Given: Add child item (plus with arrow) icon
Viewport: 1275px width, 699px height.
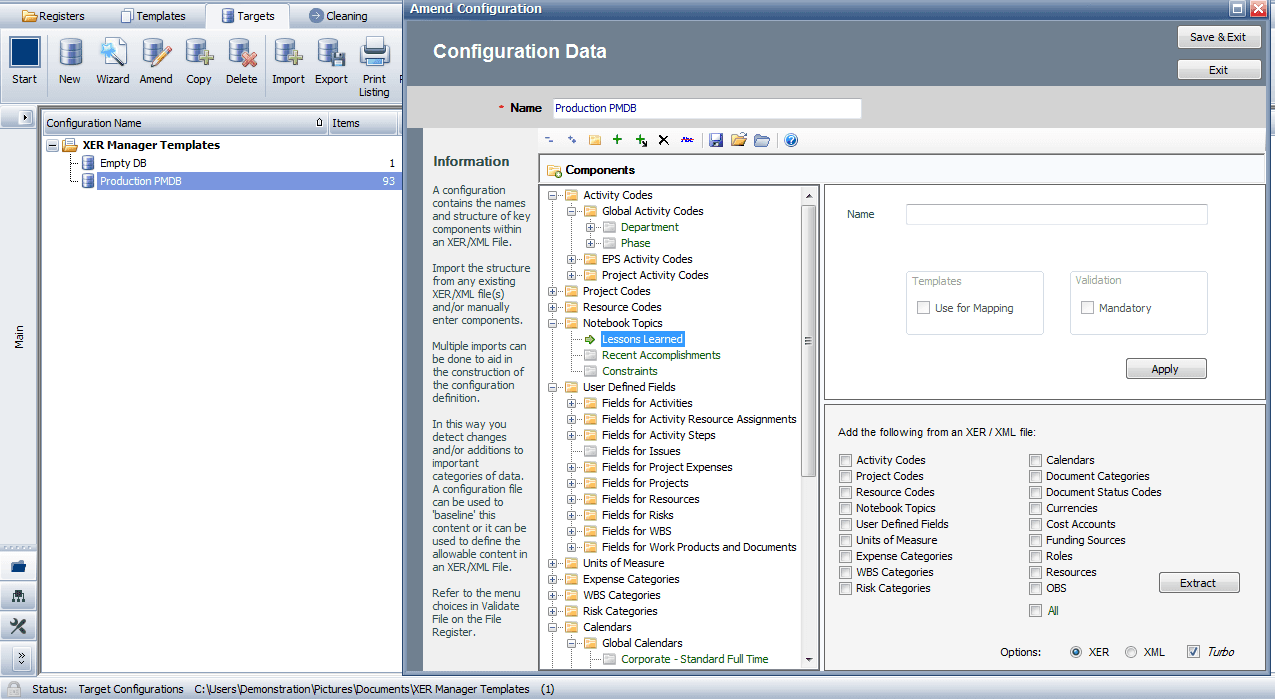Looking at the screenshot, I should coord(641,141).
